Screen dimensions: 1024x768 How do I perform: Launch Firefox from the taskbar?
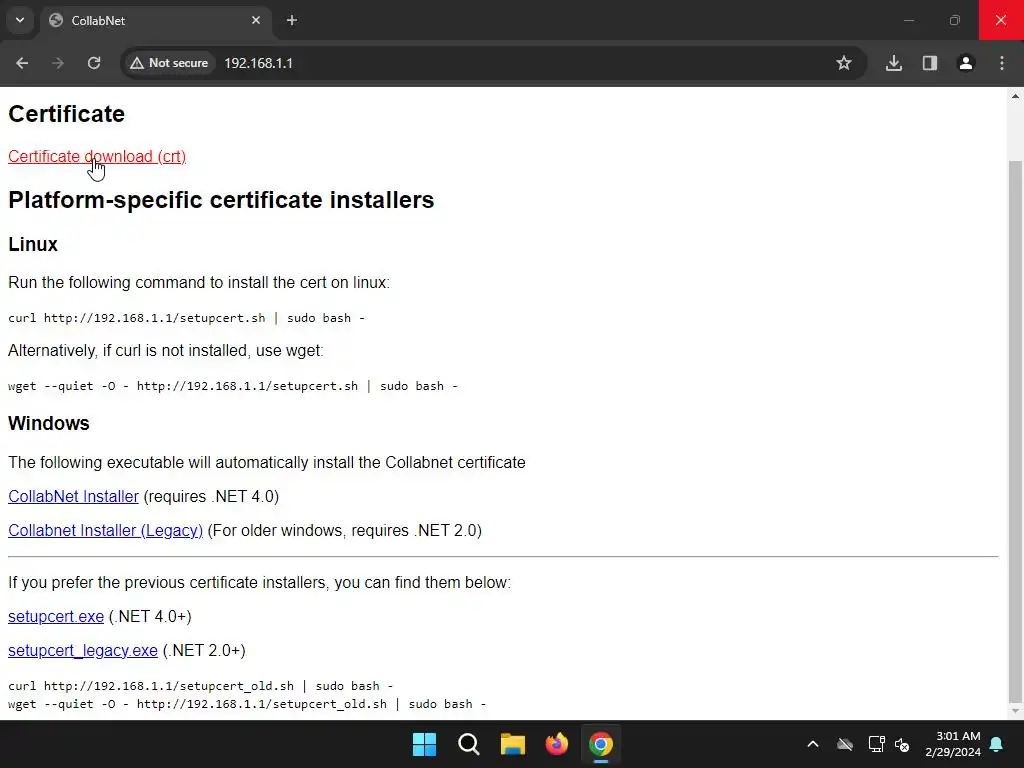click(x=556, y=744)
